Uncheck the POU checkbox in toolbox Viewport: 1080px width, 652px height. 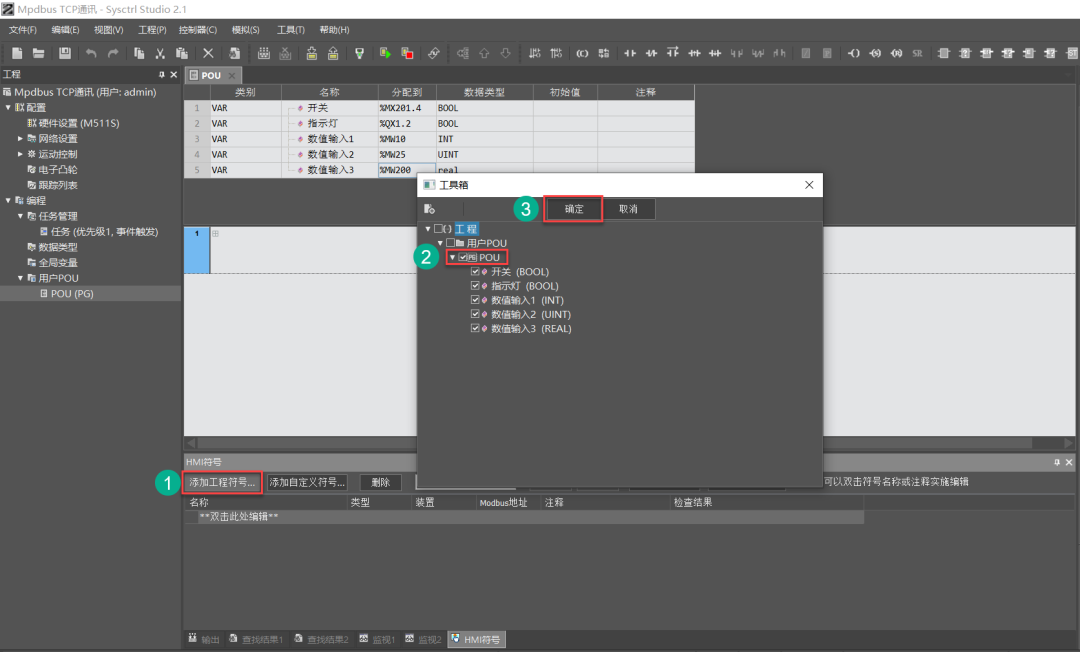point(463,257)
